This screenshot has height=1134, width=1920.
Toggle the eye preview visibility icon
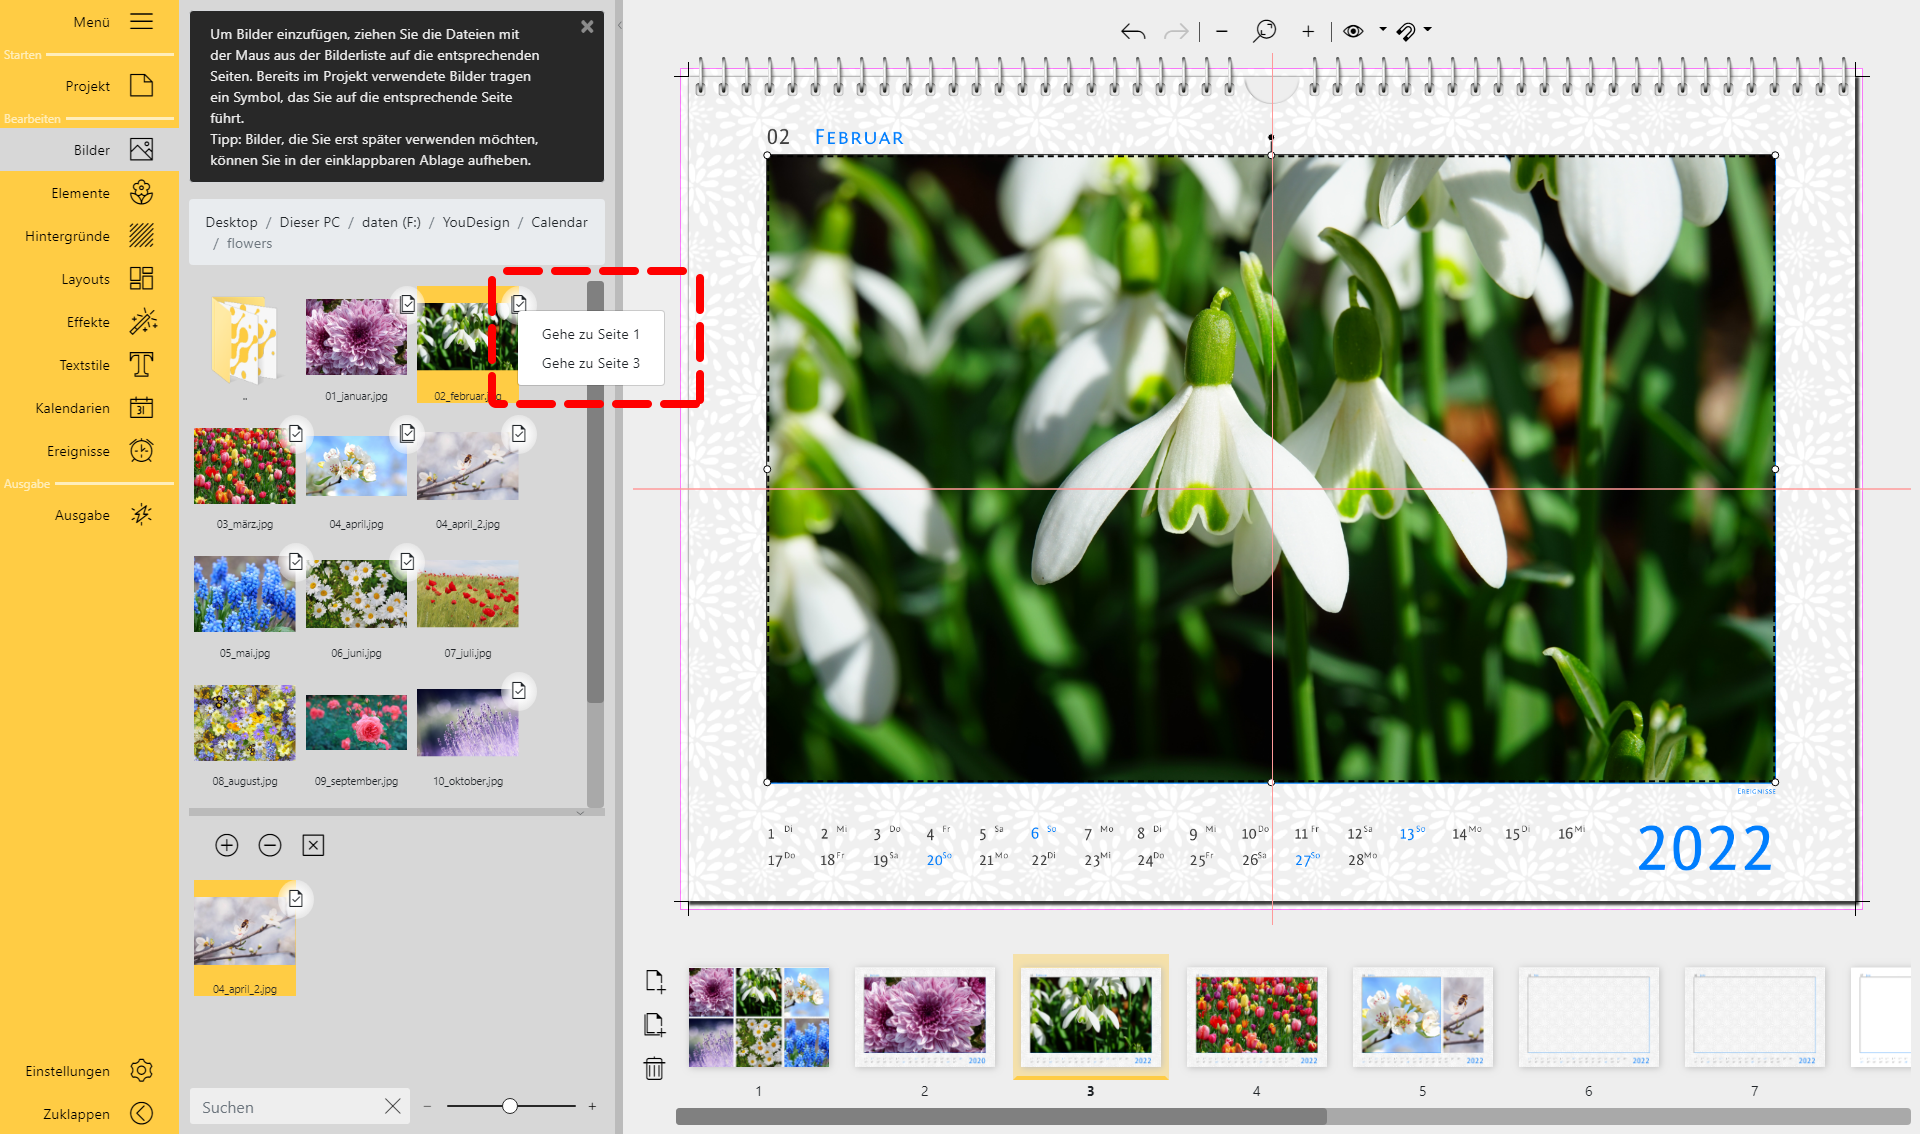(x=1353, y=31)
